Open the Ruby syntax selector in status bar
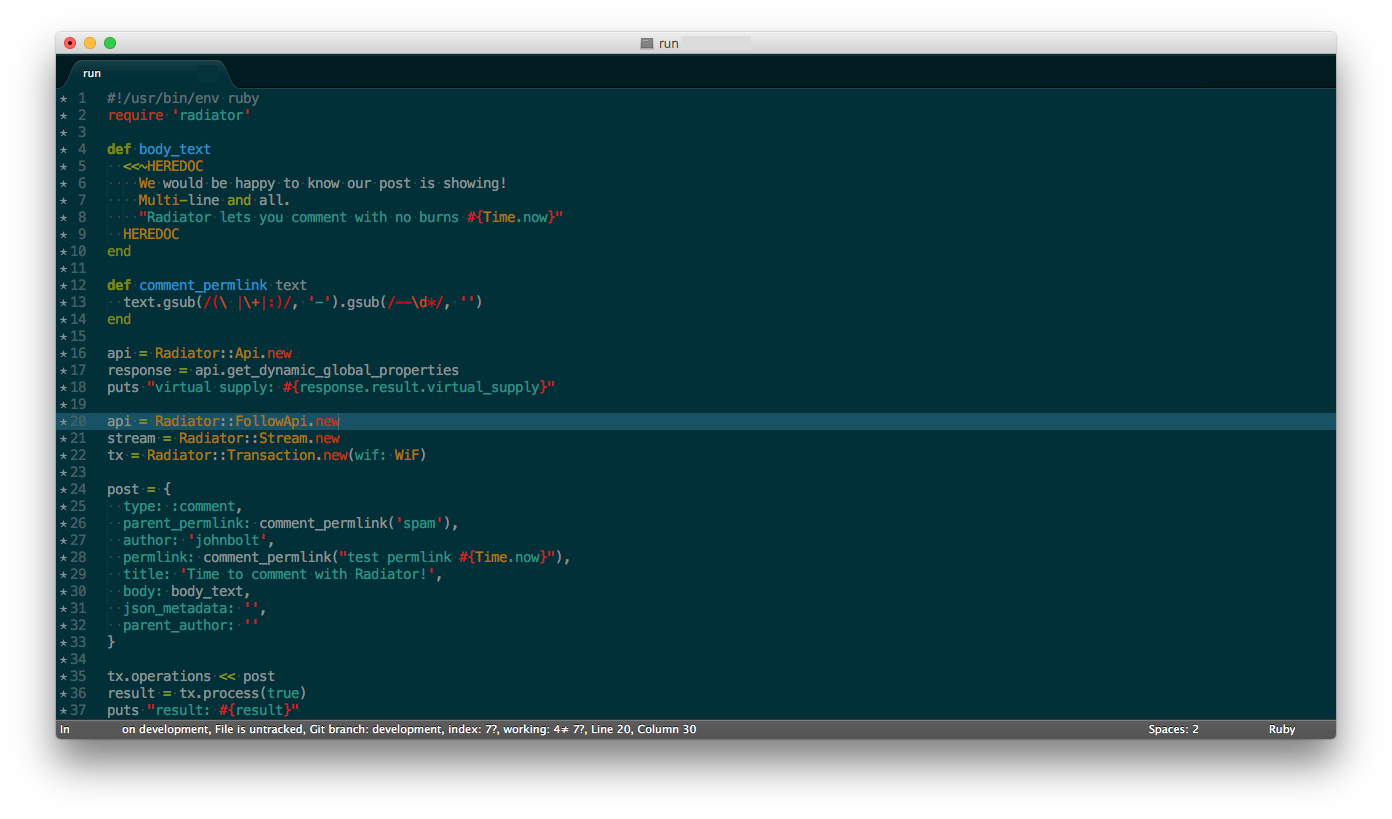 tap(1281, 730)
